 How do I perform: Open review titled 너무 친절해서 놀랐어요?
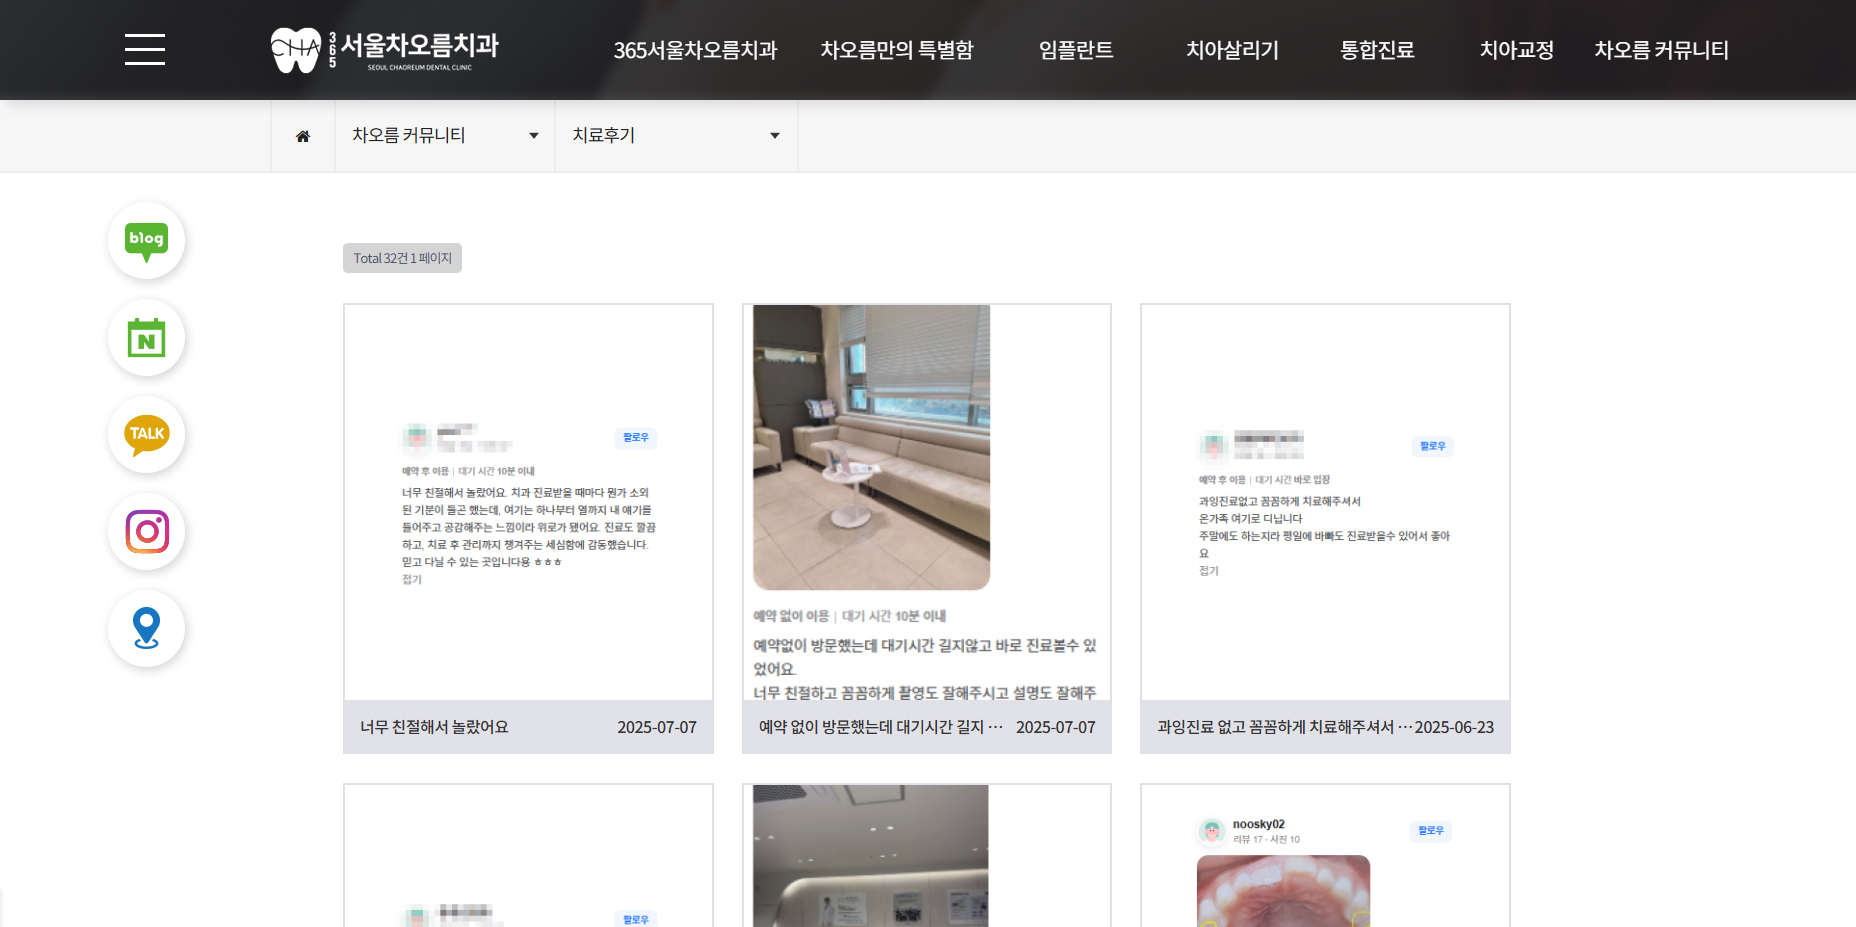pos(434,727)
